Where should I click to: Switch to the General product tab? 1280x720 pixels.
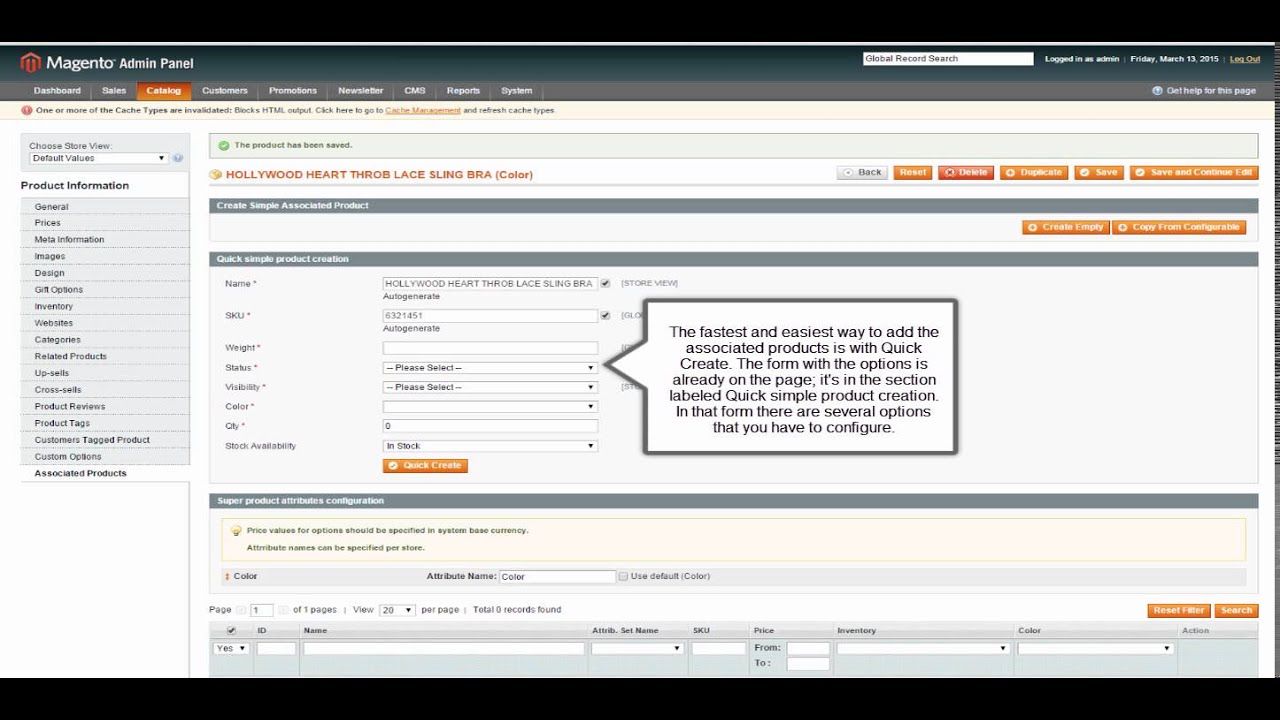(x=105, y=207)
